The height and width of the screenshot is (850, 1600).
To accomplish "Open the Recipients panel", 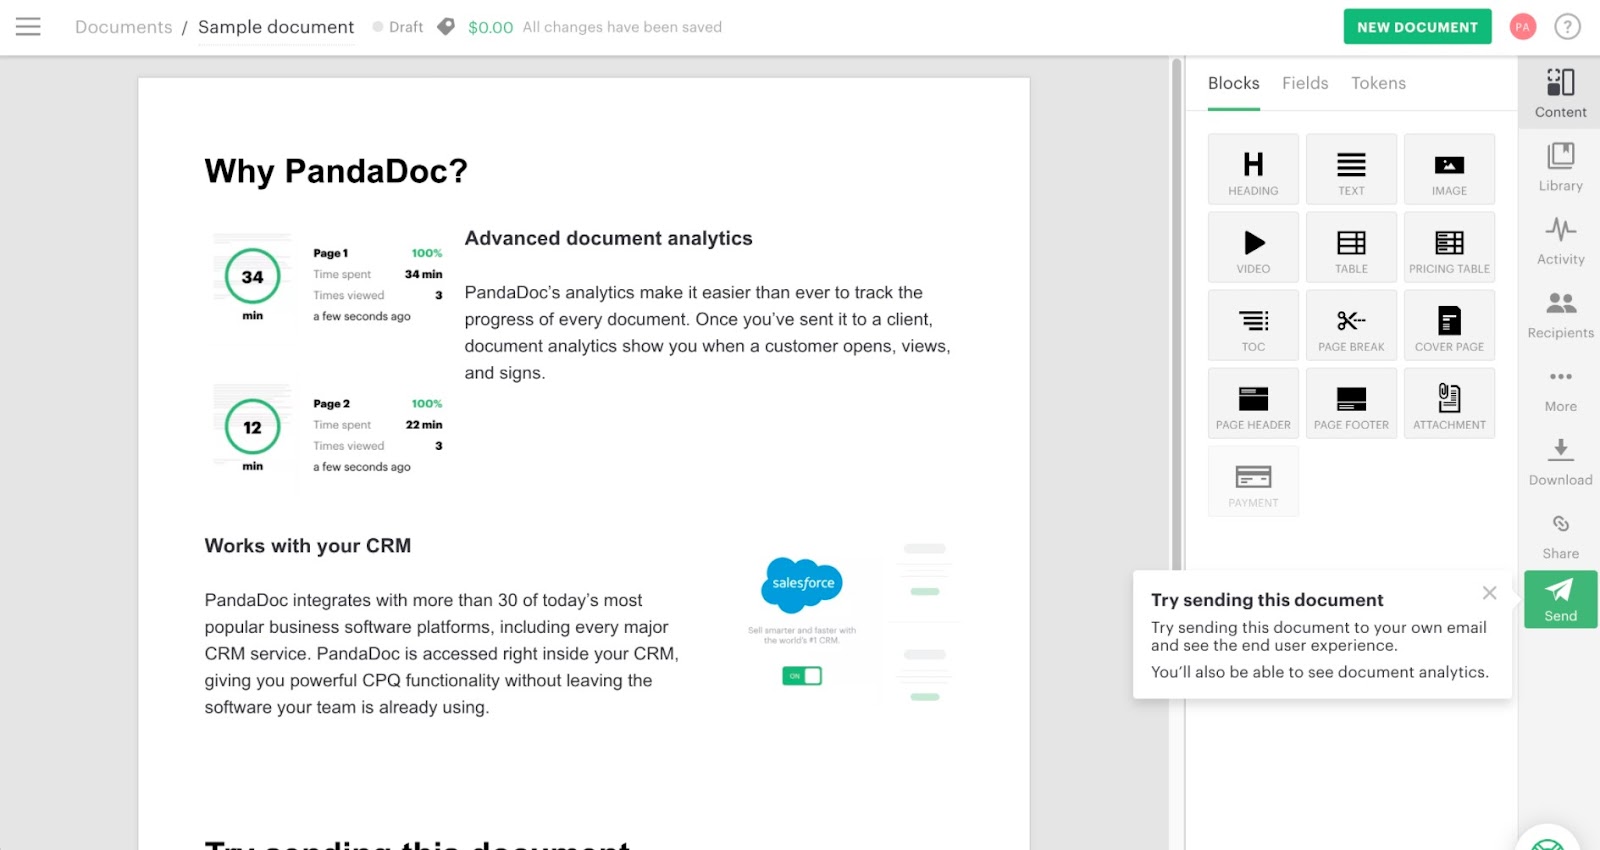I will [x=1560, y=315].
